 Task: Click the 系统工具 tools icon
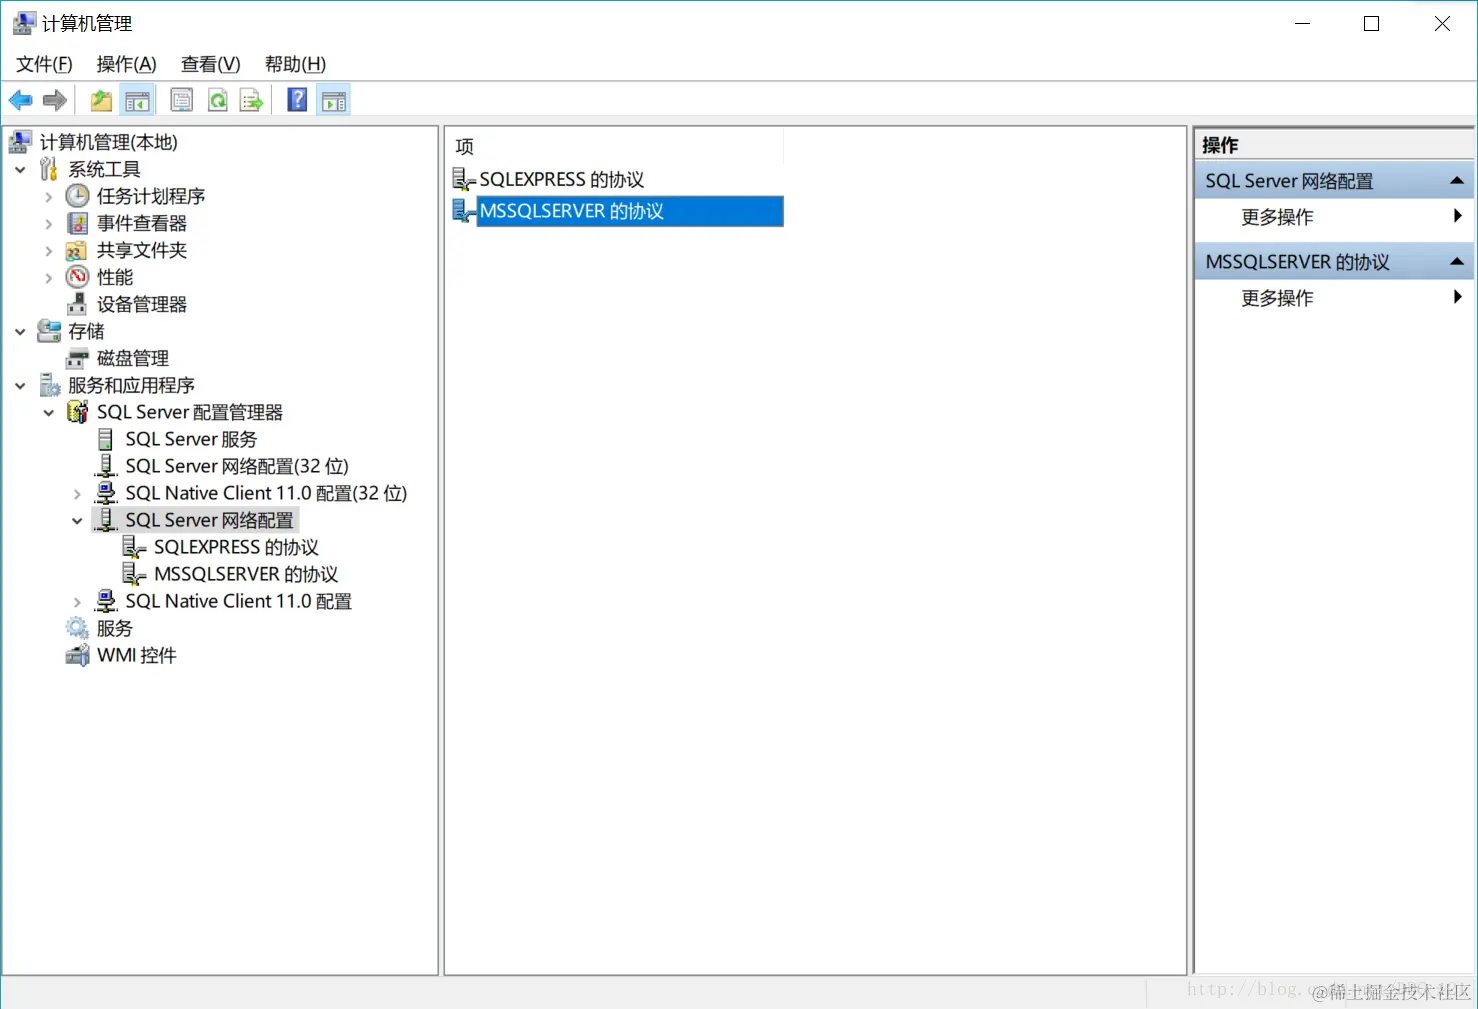tap(49, 169)
